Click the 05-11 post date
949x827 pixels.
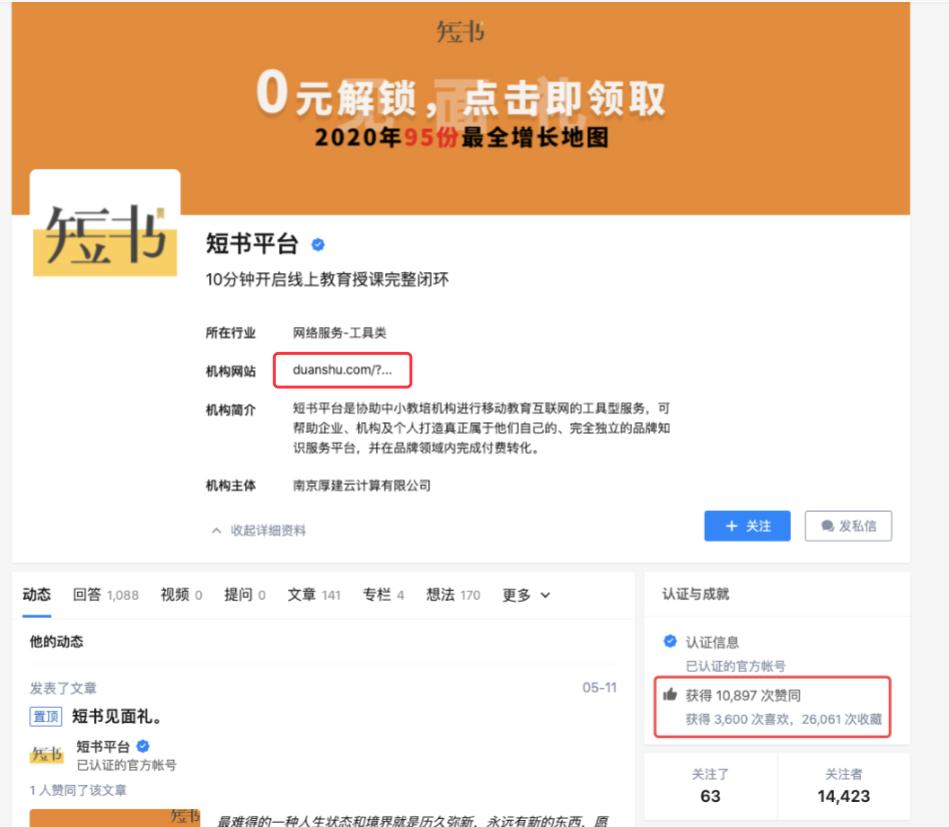coord(599,687)
